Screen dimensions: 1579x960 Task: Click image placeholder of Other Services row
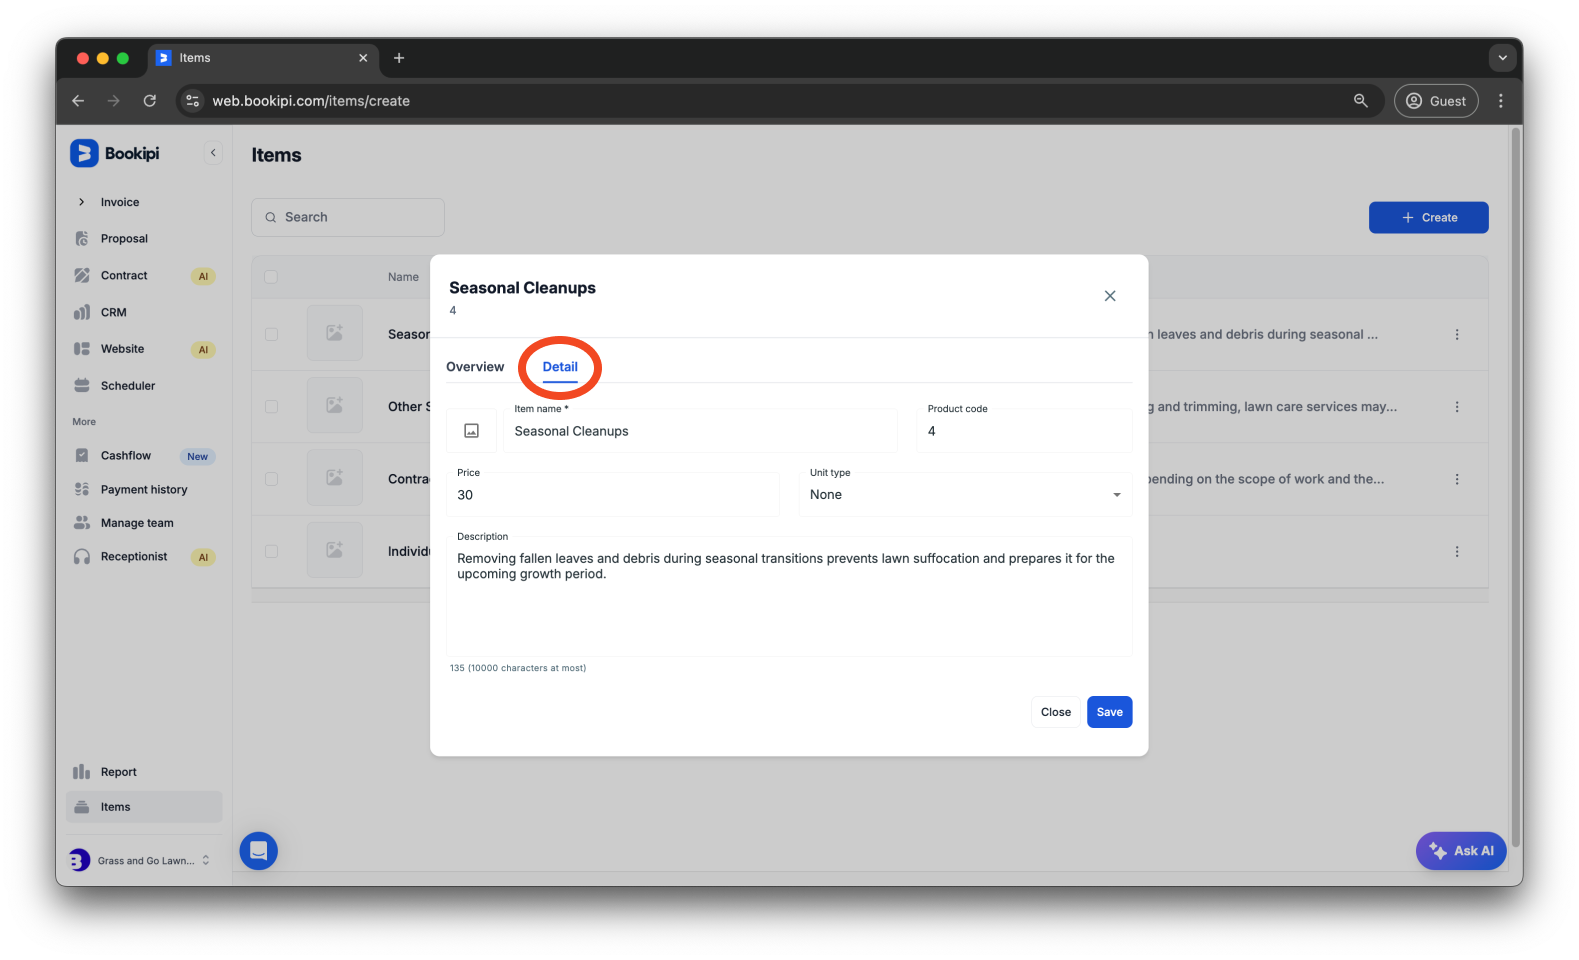coord(335,405)
